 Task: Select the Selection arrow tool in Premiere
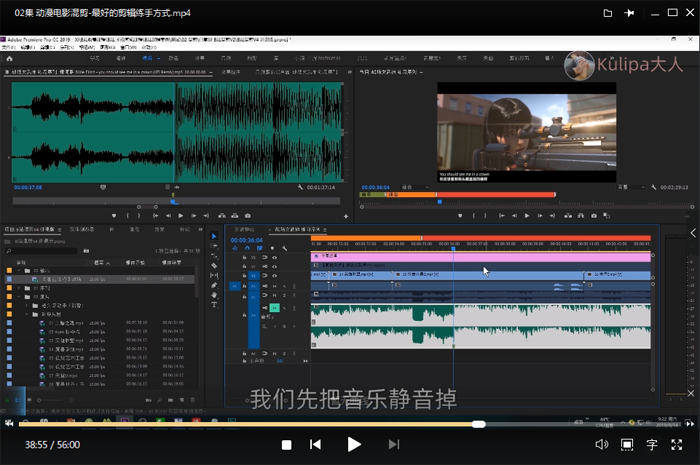[x=214, y=236]
